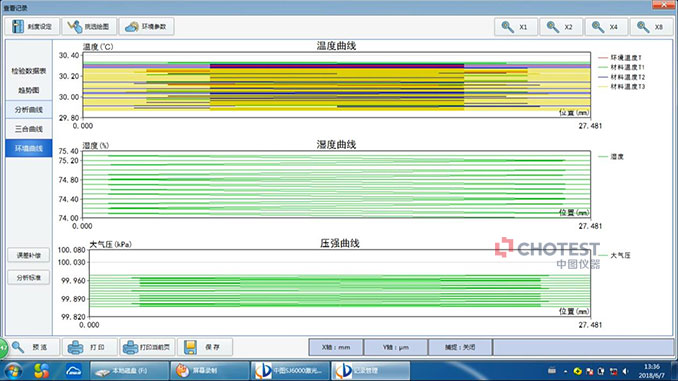Set zoom to X8 magnifier
This screenshot has height=381, width=678.
coord(651,27)
